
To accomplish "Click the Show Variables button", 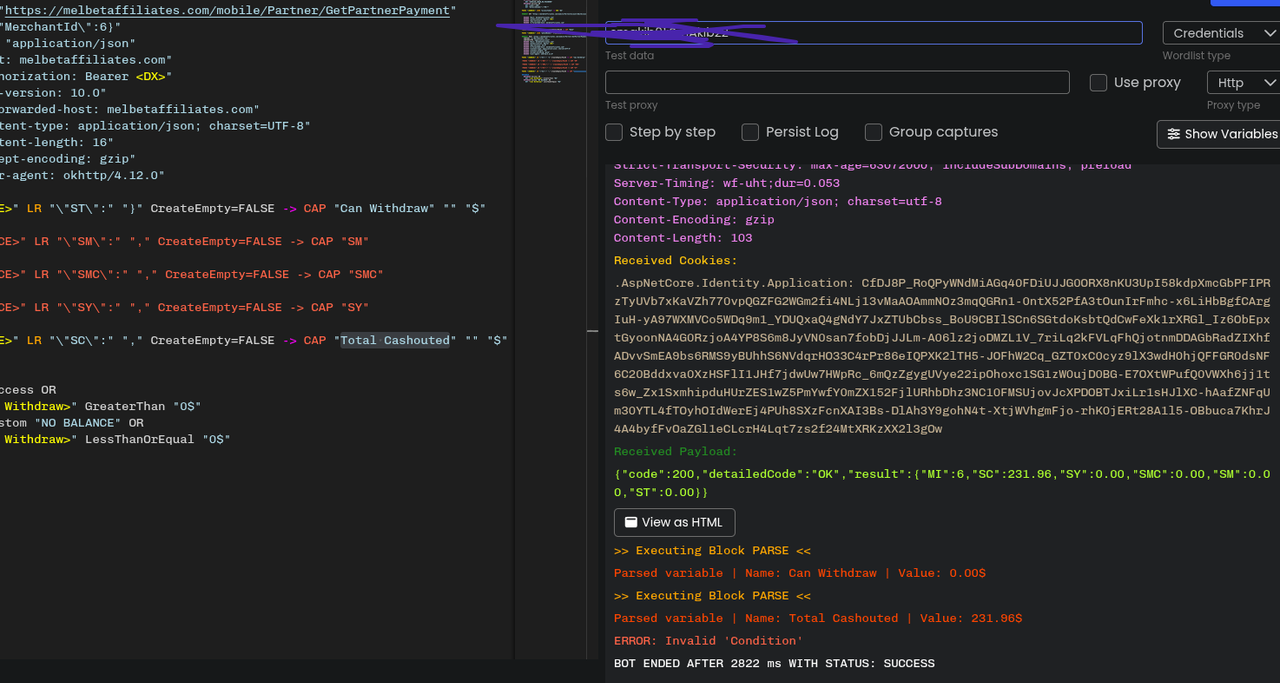I will [1218, 134].
